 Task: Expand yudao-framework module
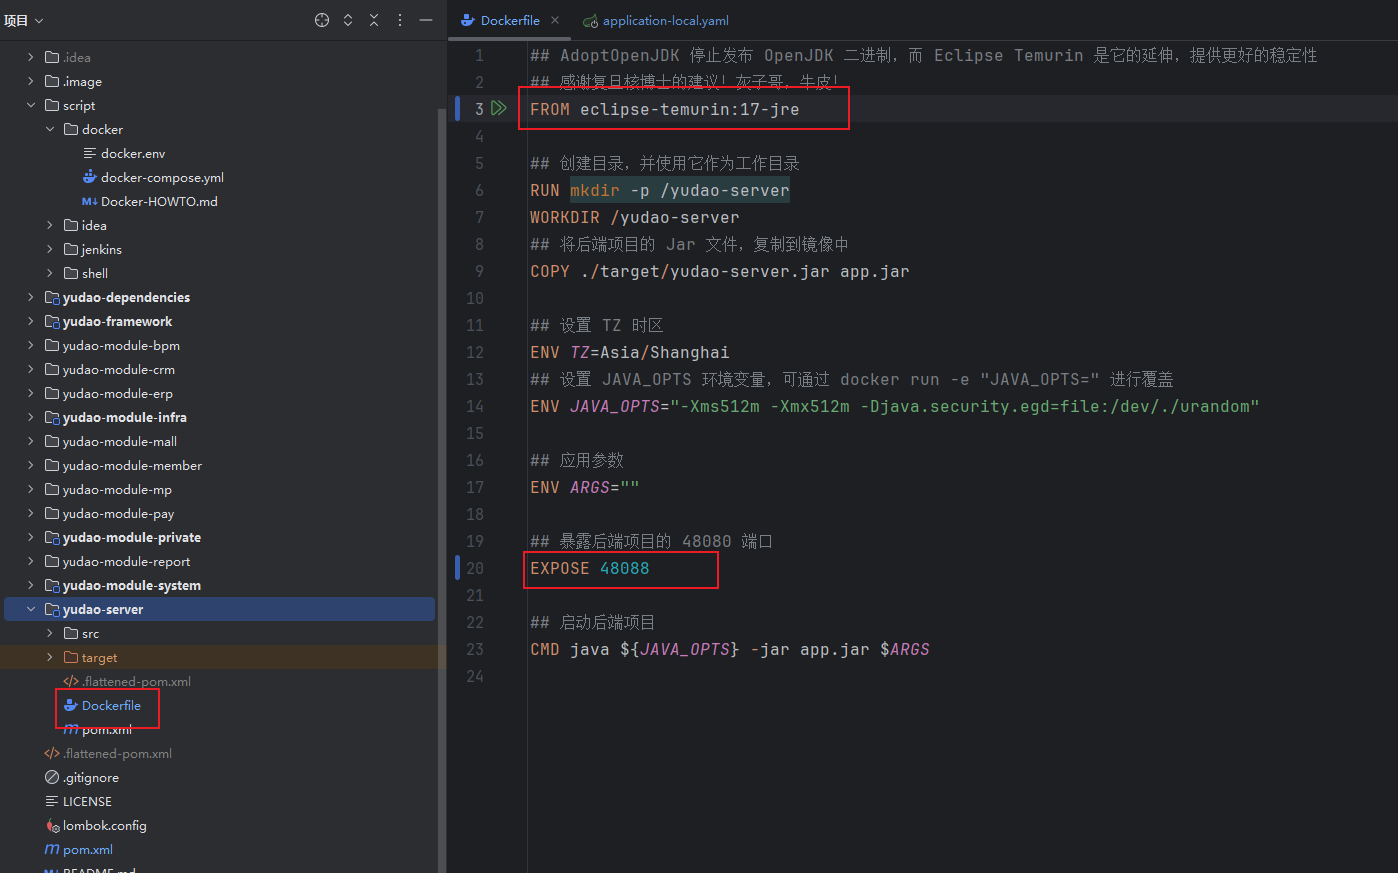tap(31, 321)
